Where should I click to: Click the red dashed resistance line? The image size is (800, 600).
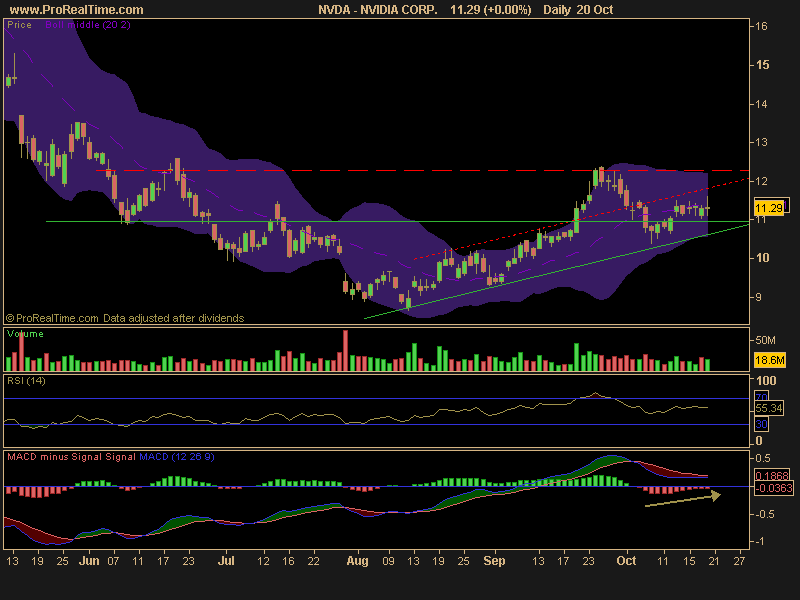click(x=423, y=170)
